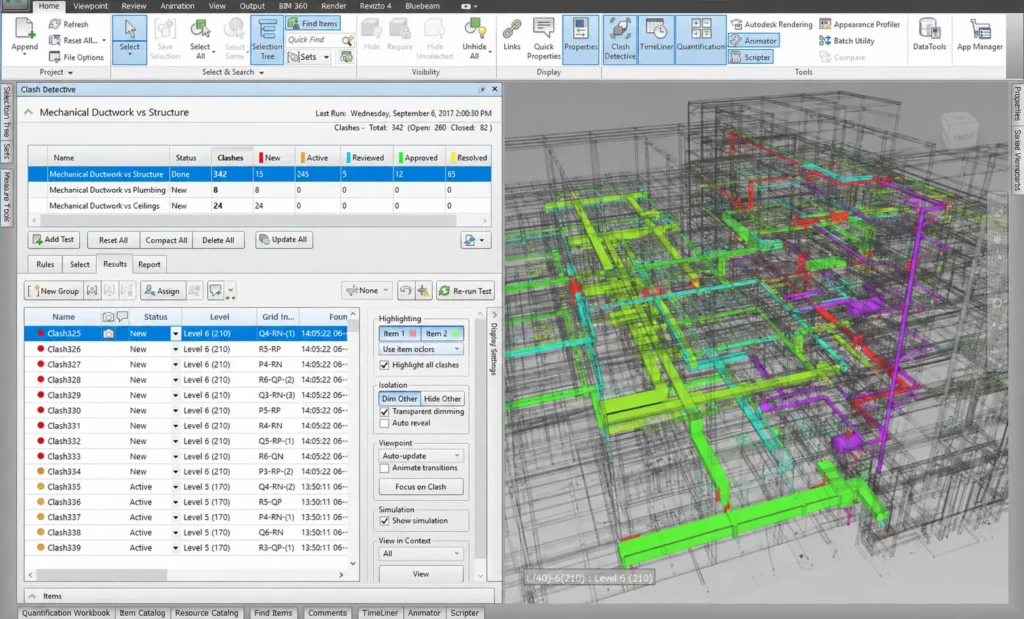Toggle the Properties panel icon

point(581,30)
